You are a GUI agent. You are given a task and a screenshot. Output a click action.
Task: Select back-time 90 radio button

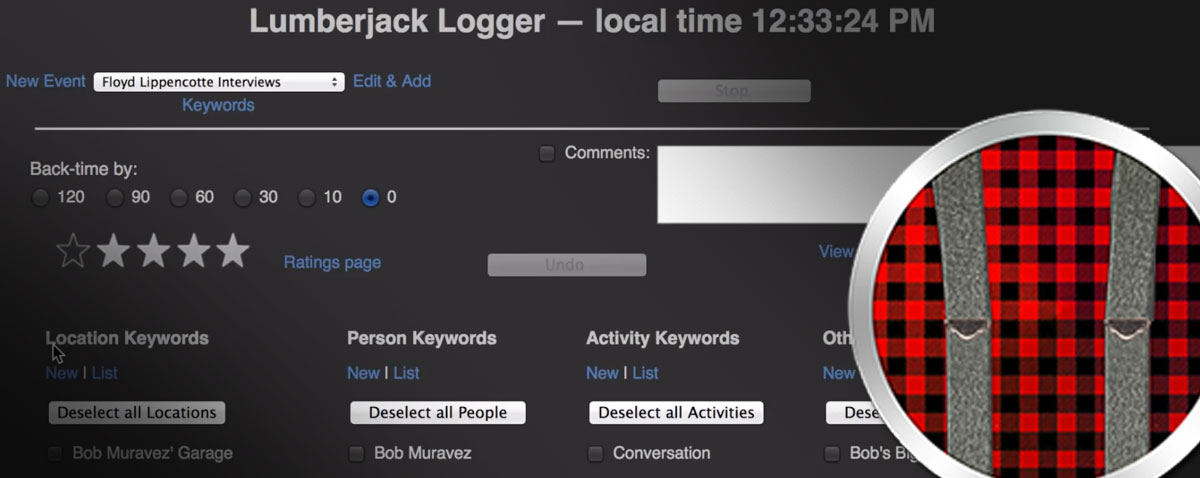(115, 198)
